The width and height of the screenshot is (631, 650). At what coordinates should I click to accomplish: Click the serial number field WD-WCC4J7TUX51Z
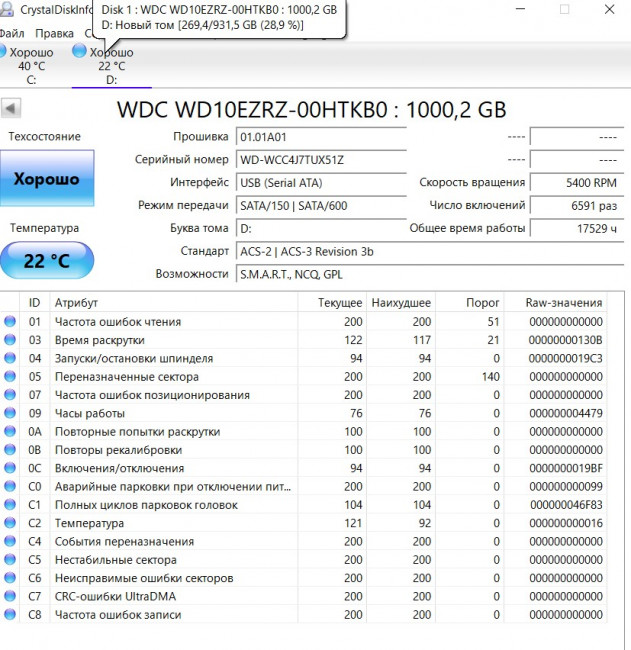tap(321, 160)
